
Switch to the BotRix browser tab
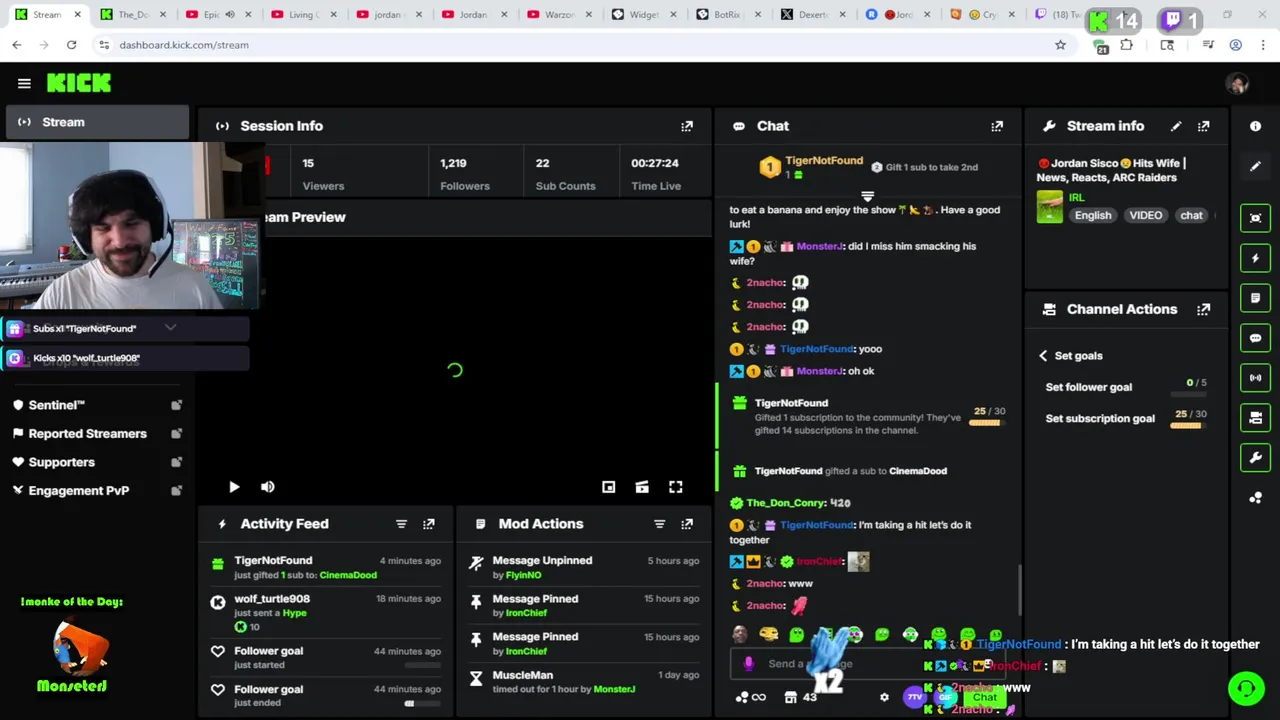point(728,14)
